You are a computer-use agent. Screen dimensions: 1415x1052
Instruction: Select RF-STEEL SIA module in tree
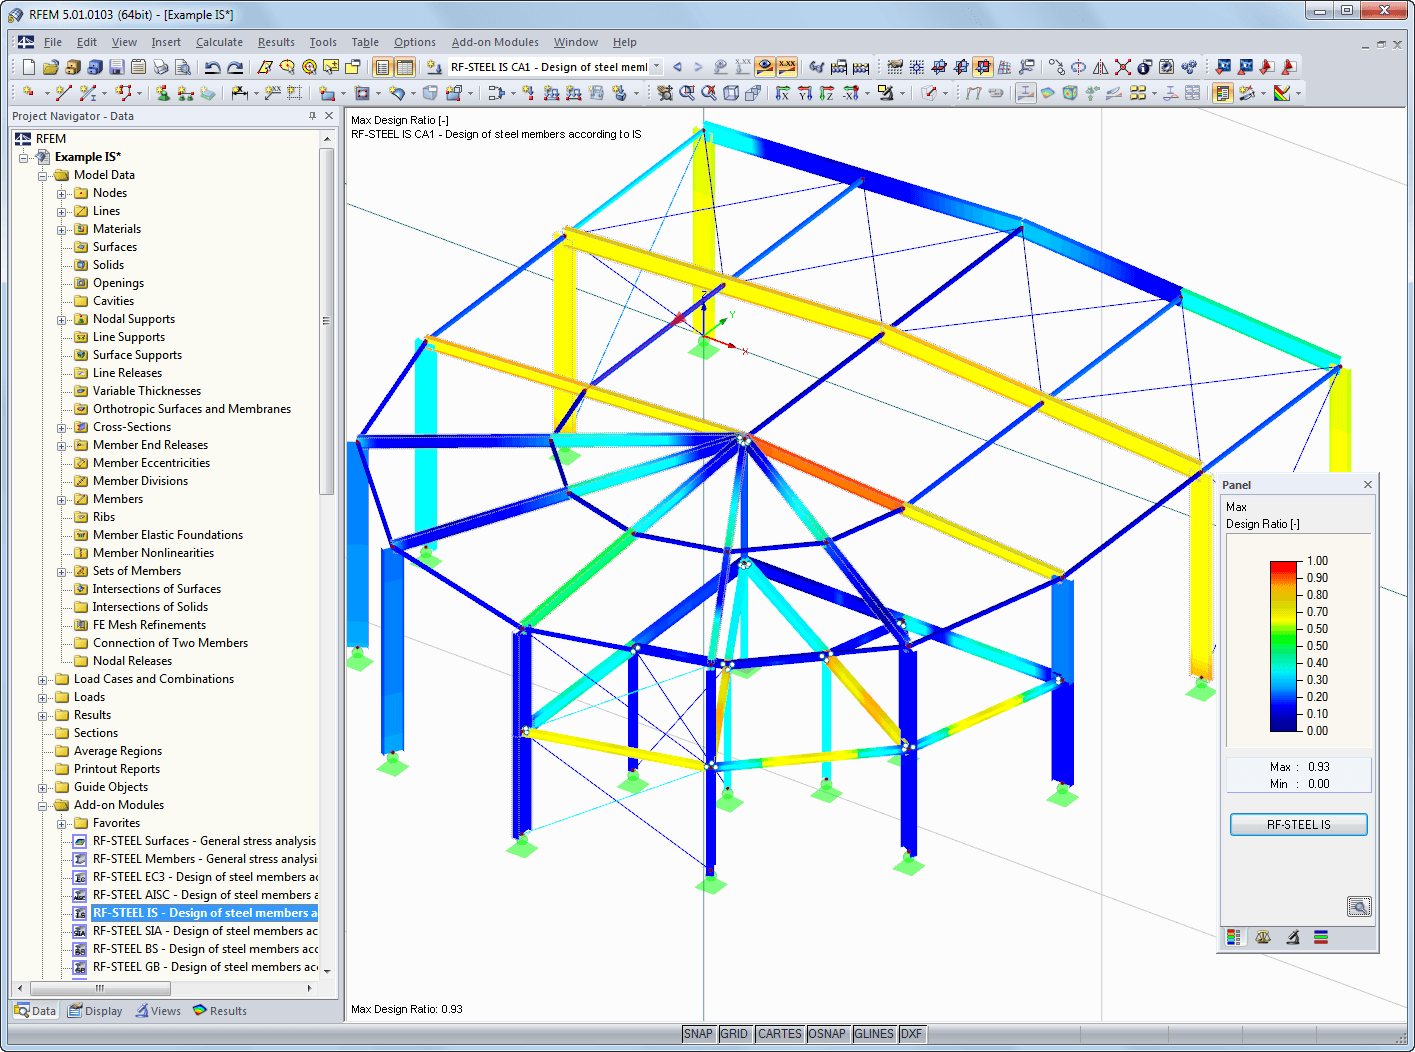205,931
